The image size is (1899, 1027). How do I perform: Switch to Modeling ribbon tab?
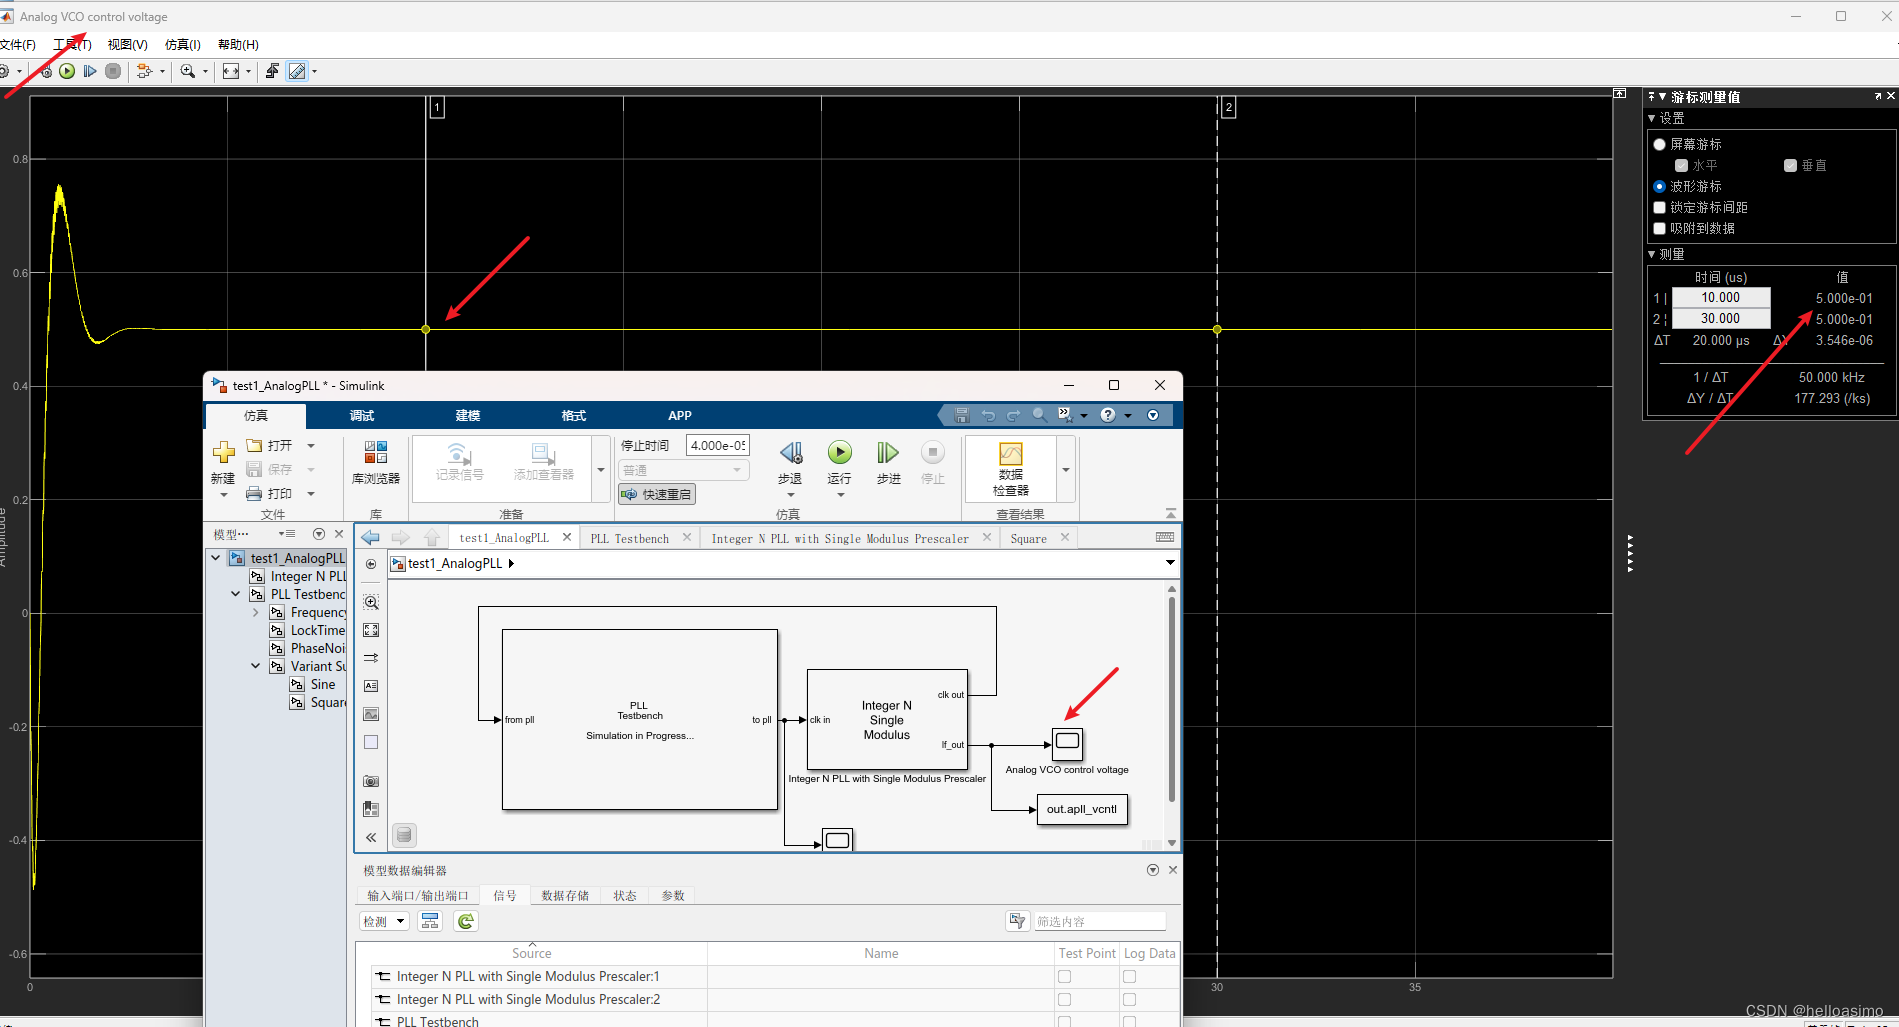(x=468, y=416)
